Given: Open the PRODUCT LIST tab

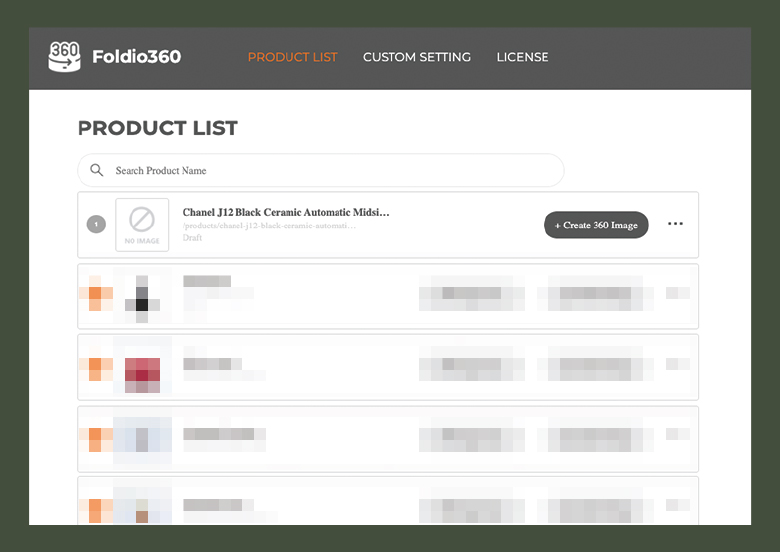Looking at the screenshot, I should click(x=292, y=57).
